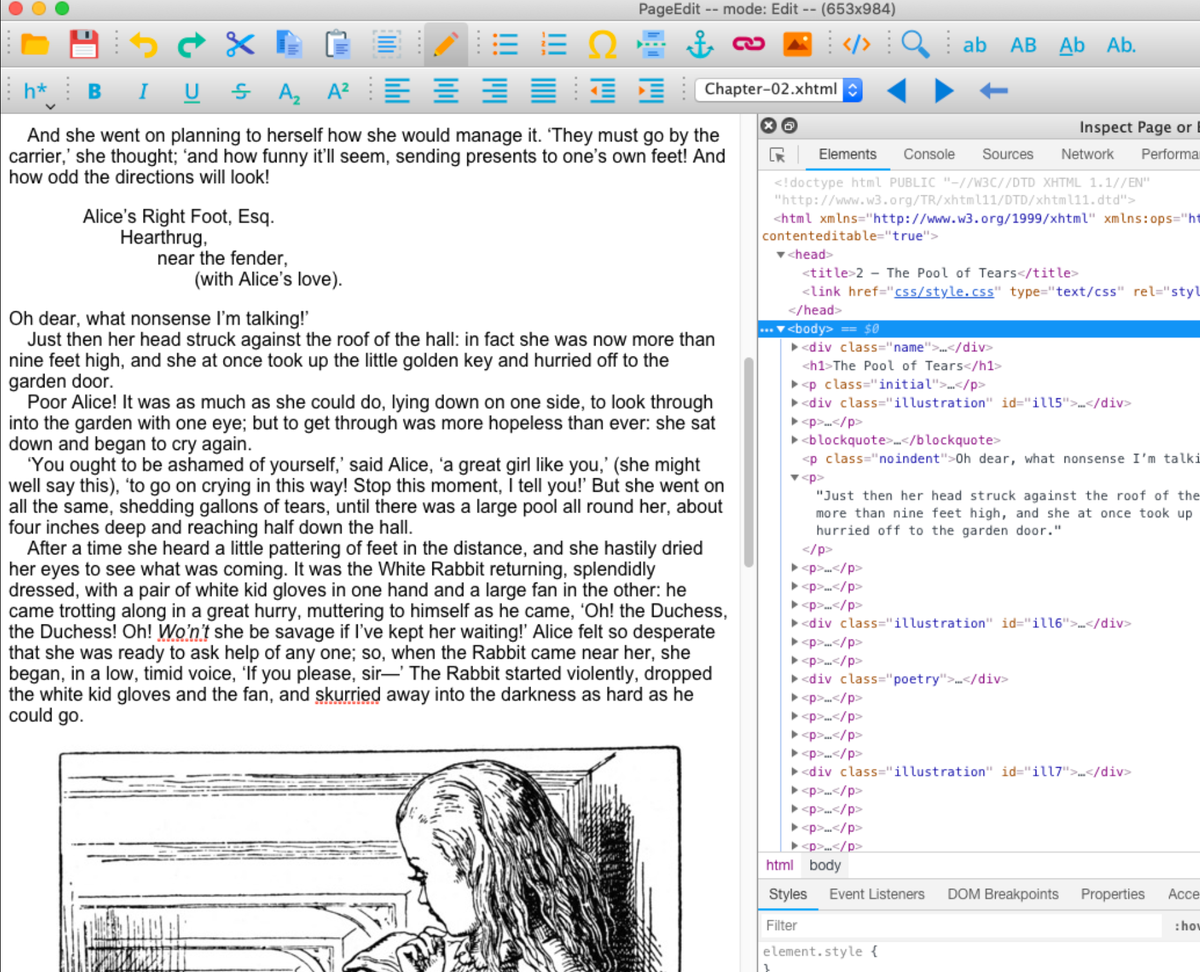This screenshot has height=972, width=1200.
Task: Align text left
Action: 397,91
